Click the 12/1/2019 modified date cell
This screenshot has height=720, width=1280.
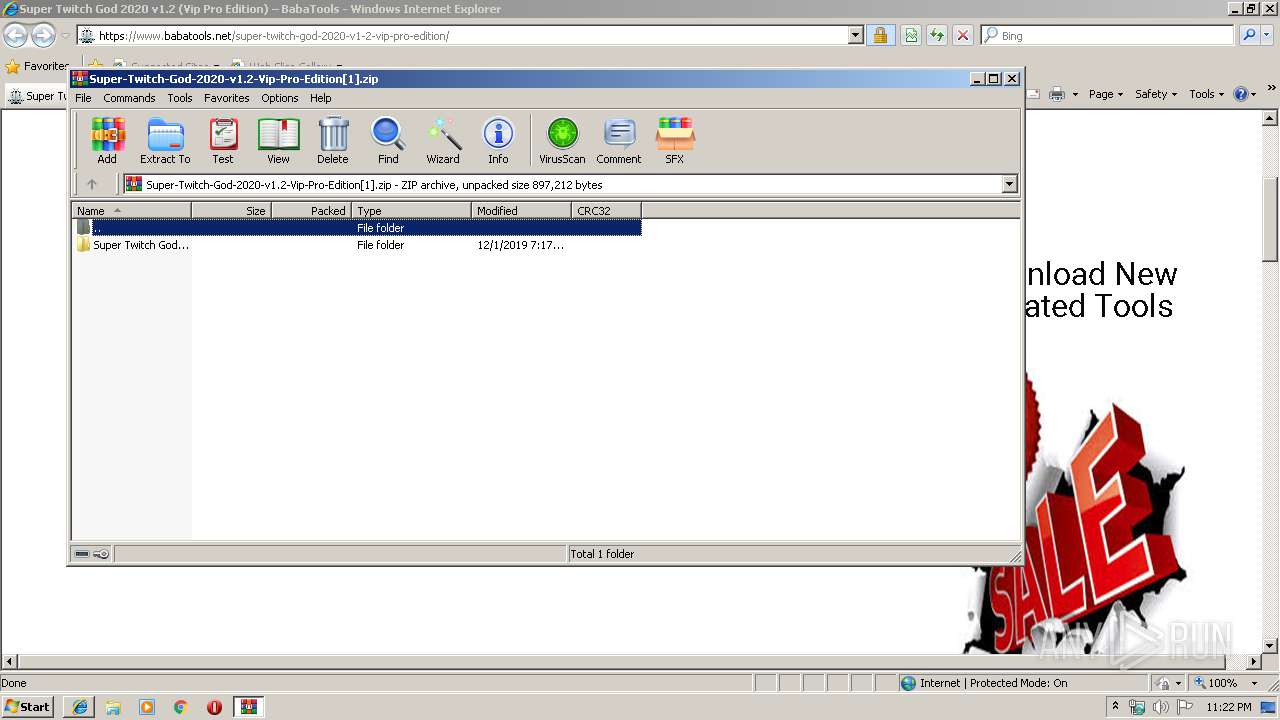coord(520,245)
